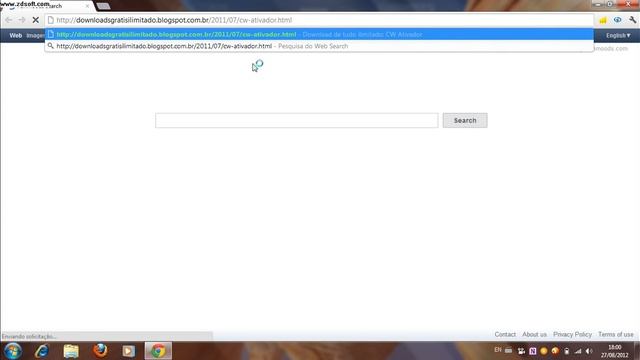Launch Firefox from the taskbar

pos(100,351)
